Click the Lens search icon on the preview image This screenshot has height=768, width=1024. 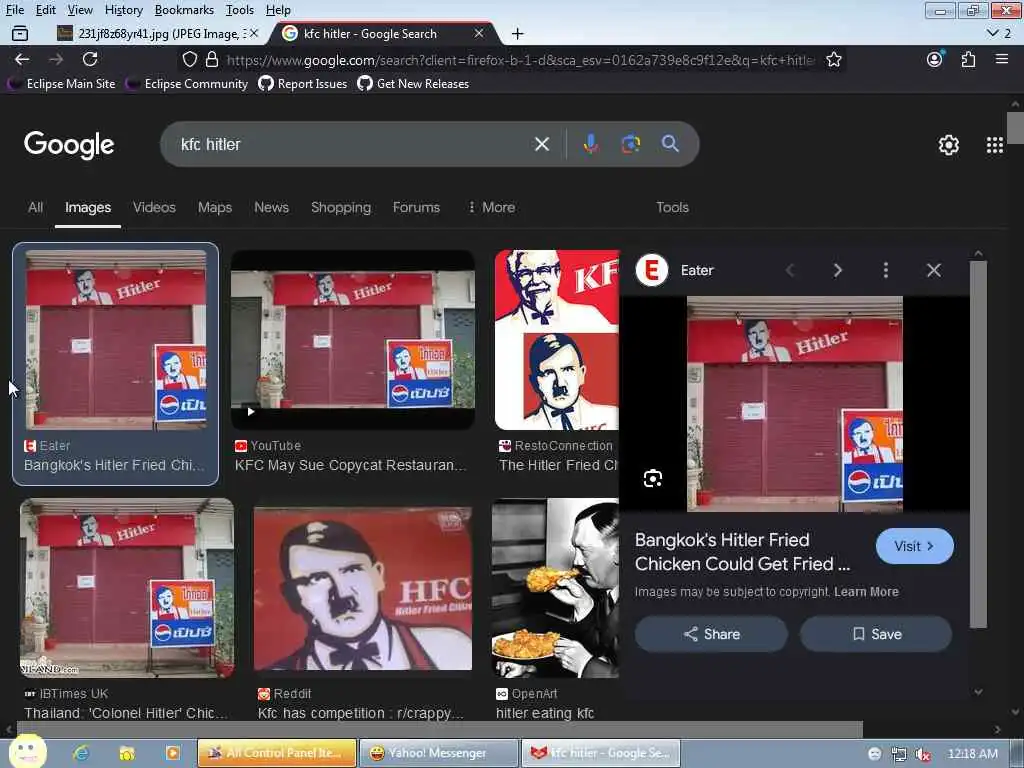[652, 479]
